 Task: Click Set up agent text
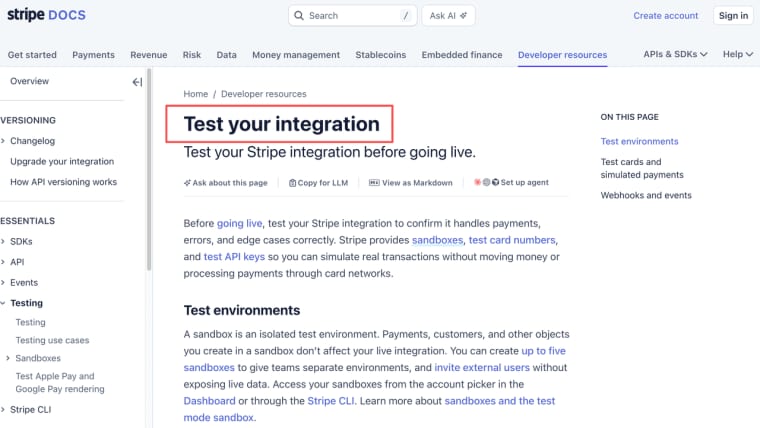524,182
